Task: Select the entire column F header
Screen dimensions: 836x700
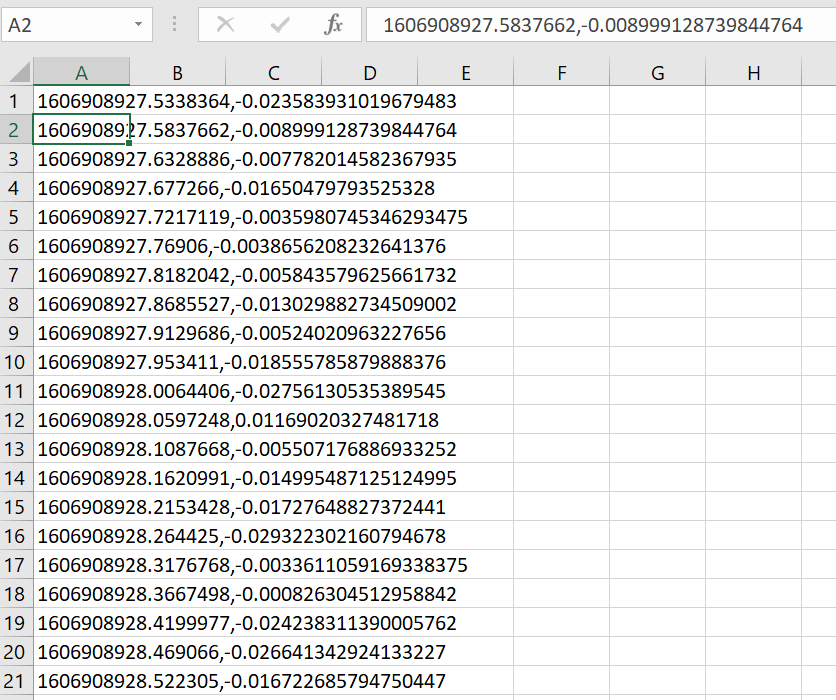Action: coord(561,72)
